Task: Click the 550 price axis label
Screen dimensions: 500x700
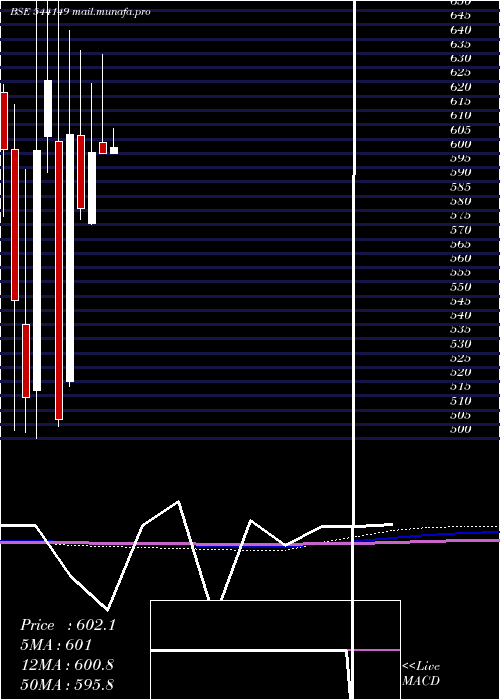Action: coord(460,287)
